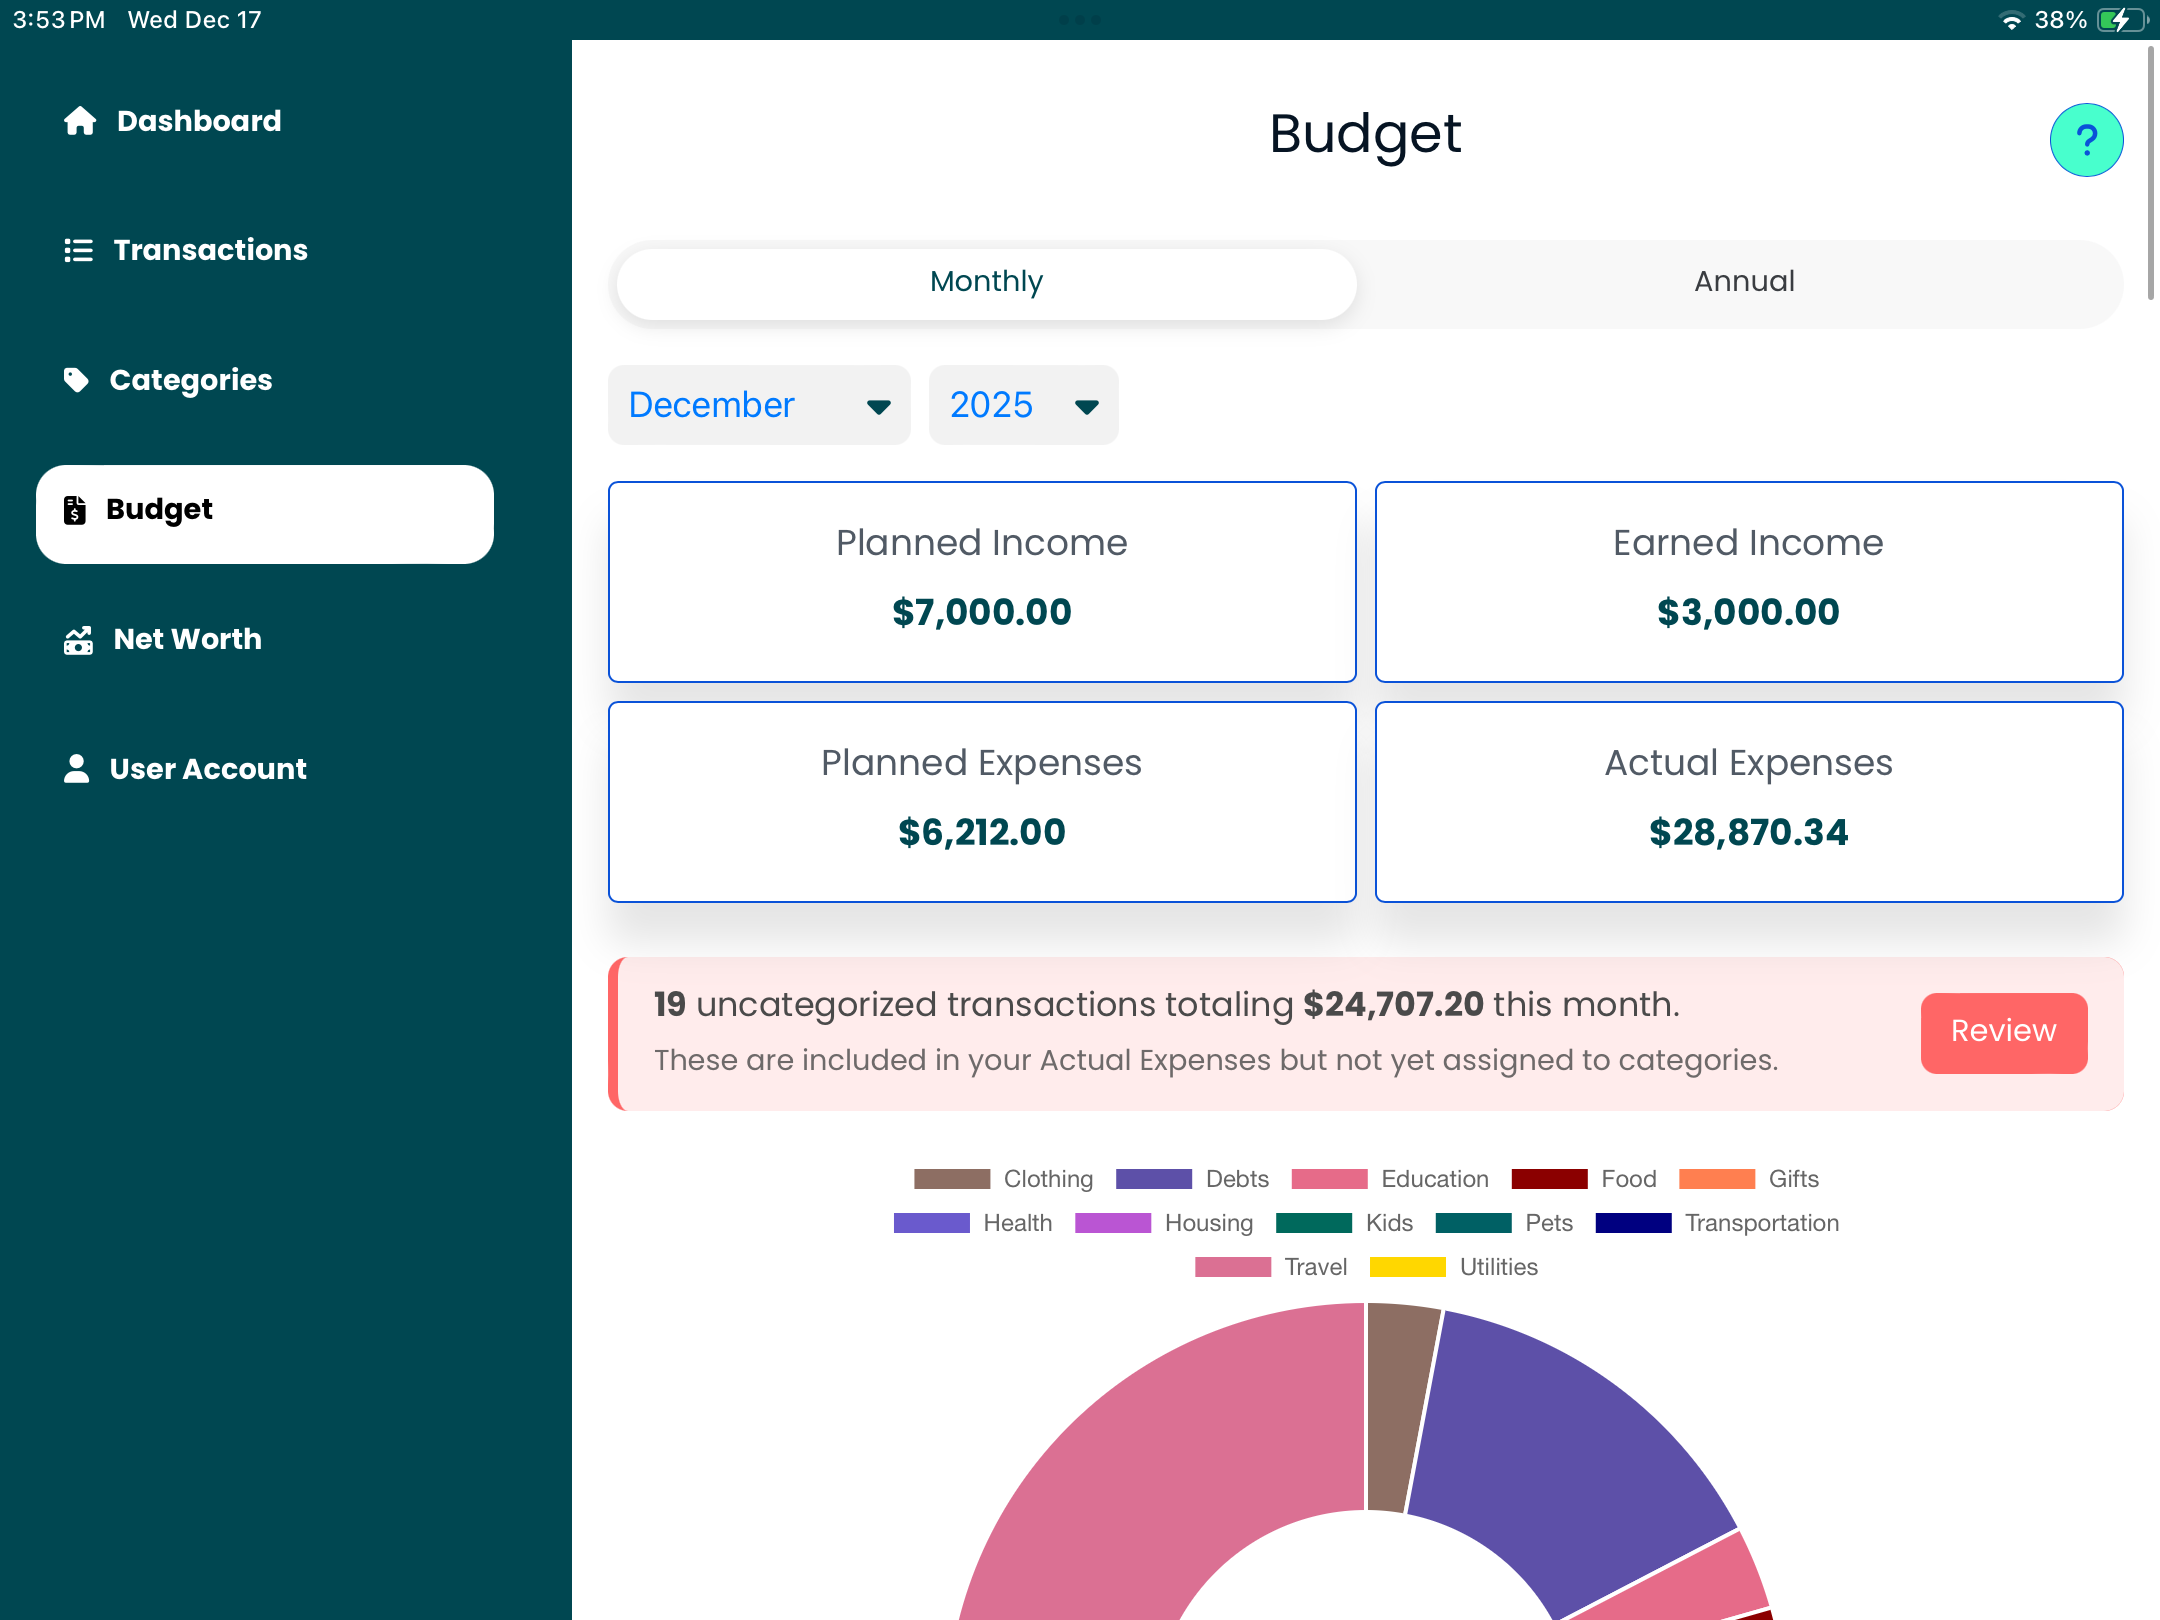Click the User Account person icon

[x=76, y=769]
